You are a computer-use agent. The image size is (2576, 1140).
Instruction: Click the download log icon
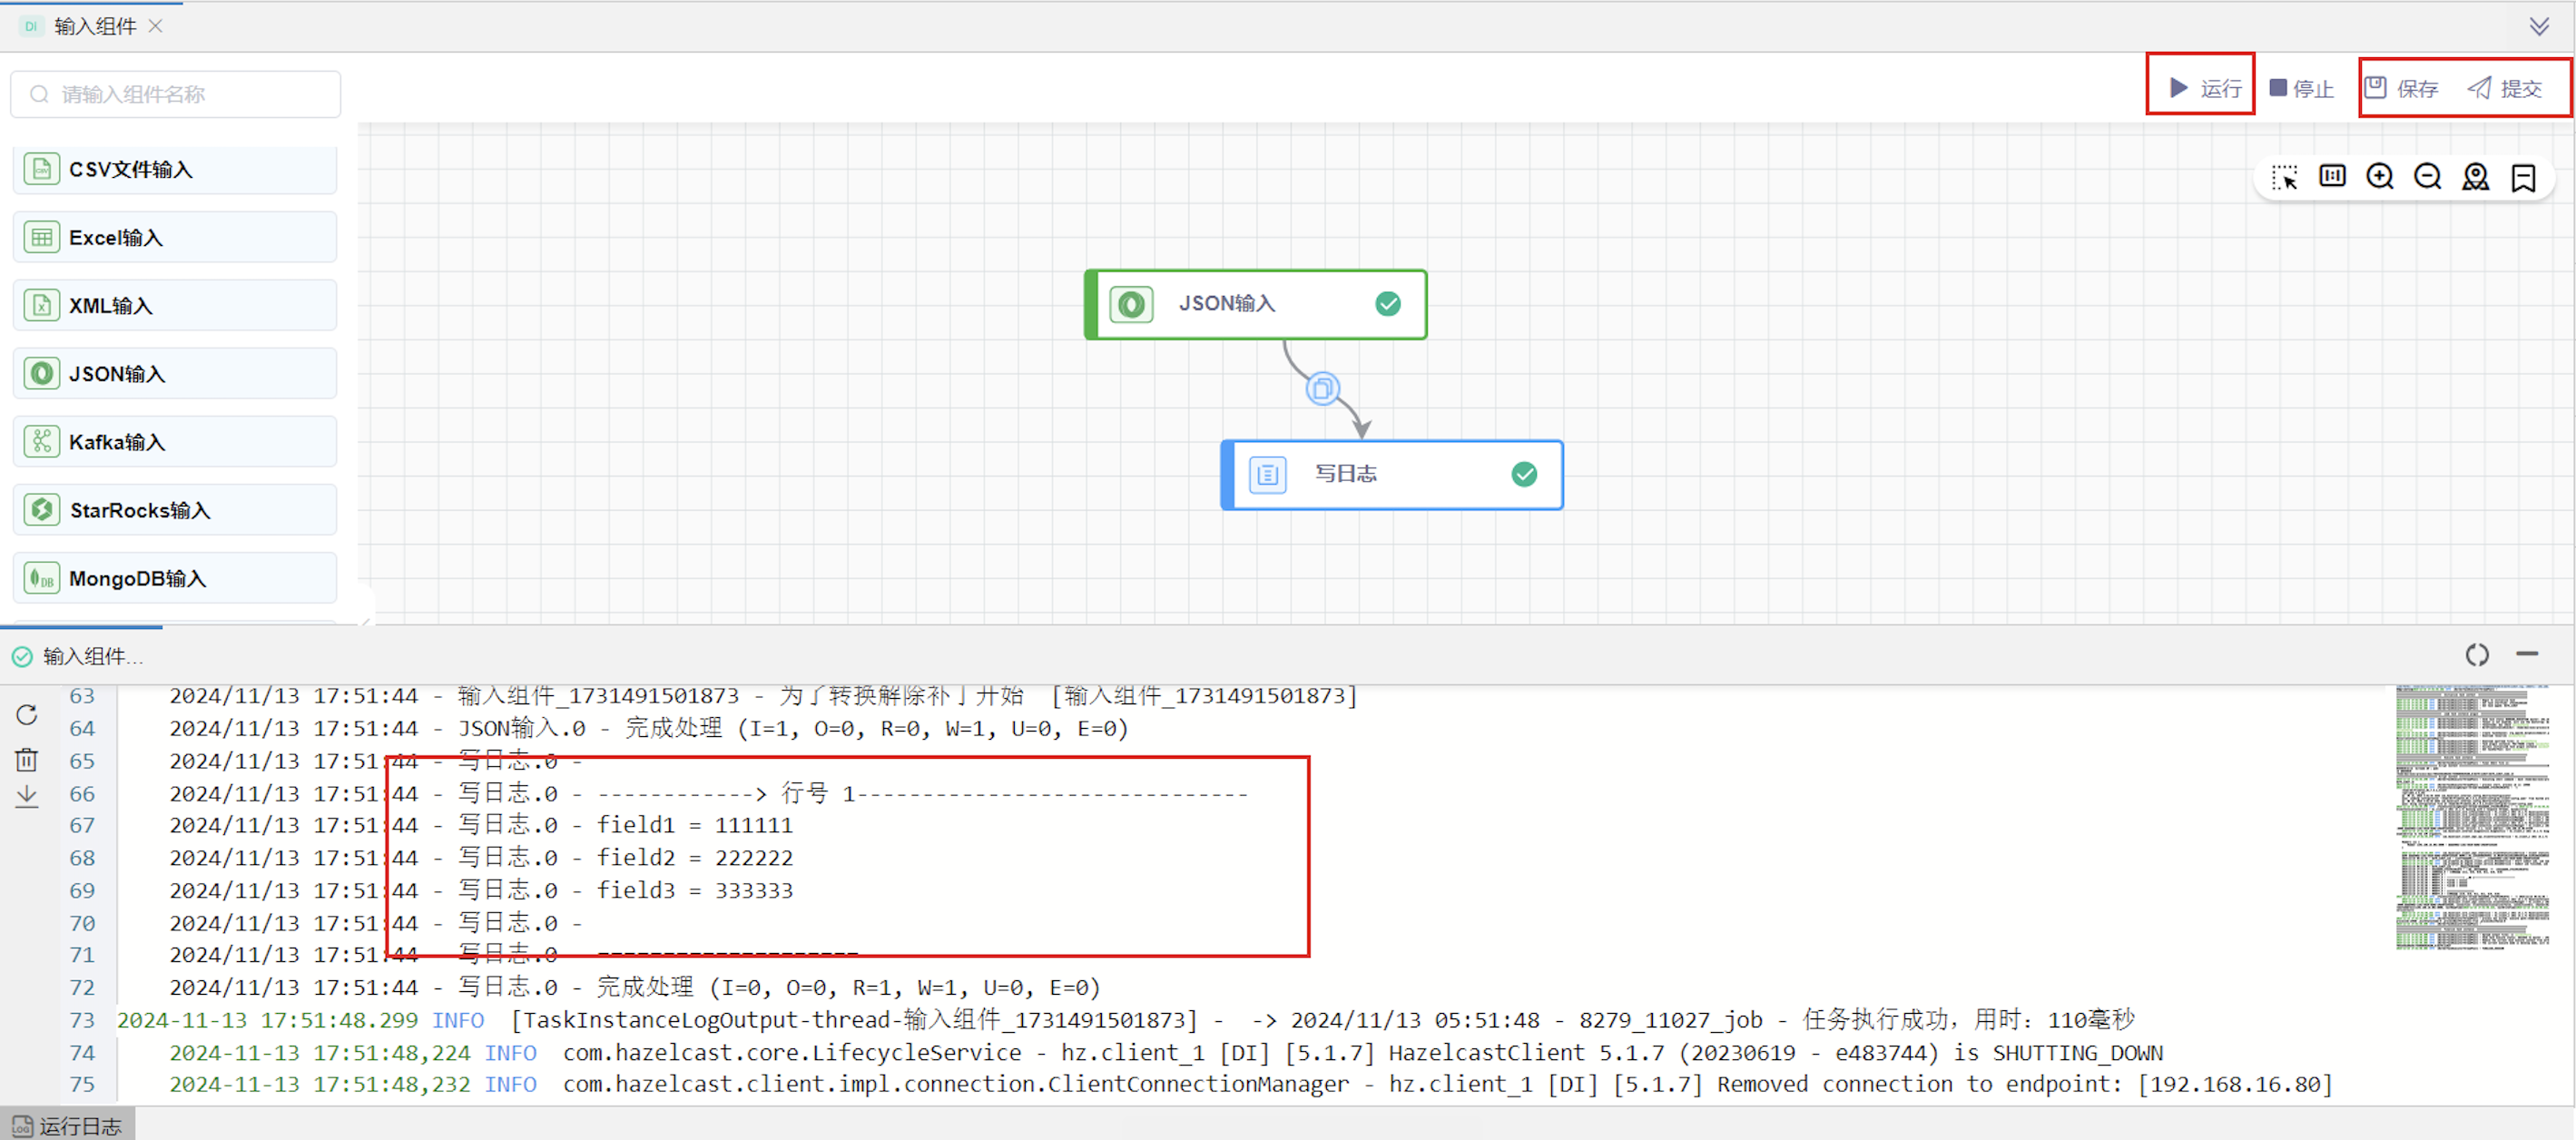pyautogui.click(x=27, y=796)
